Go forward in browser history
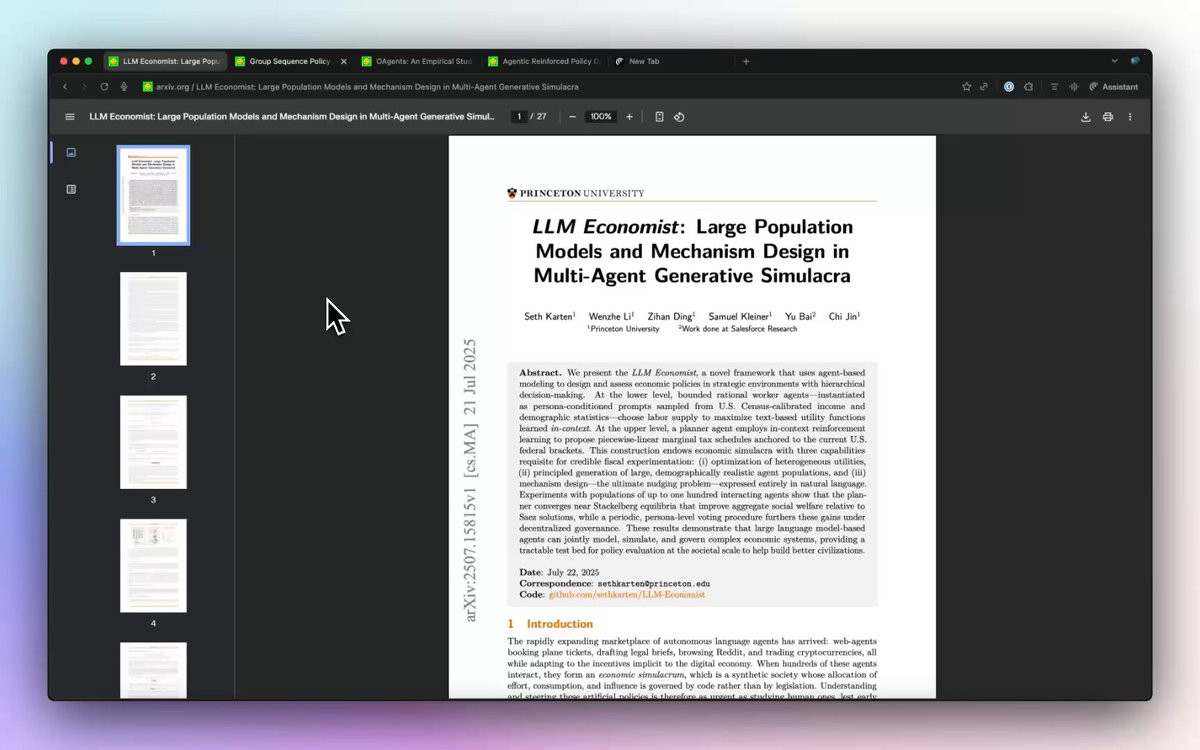This screenshot has height=750, width=1200. point(85,87)
